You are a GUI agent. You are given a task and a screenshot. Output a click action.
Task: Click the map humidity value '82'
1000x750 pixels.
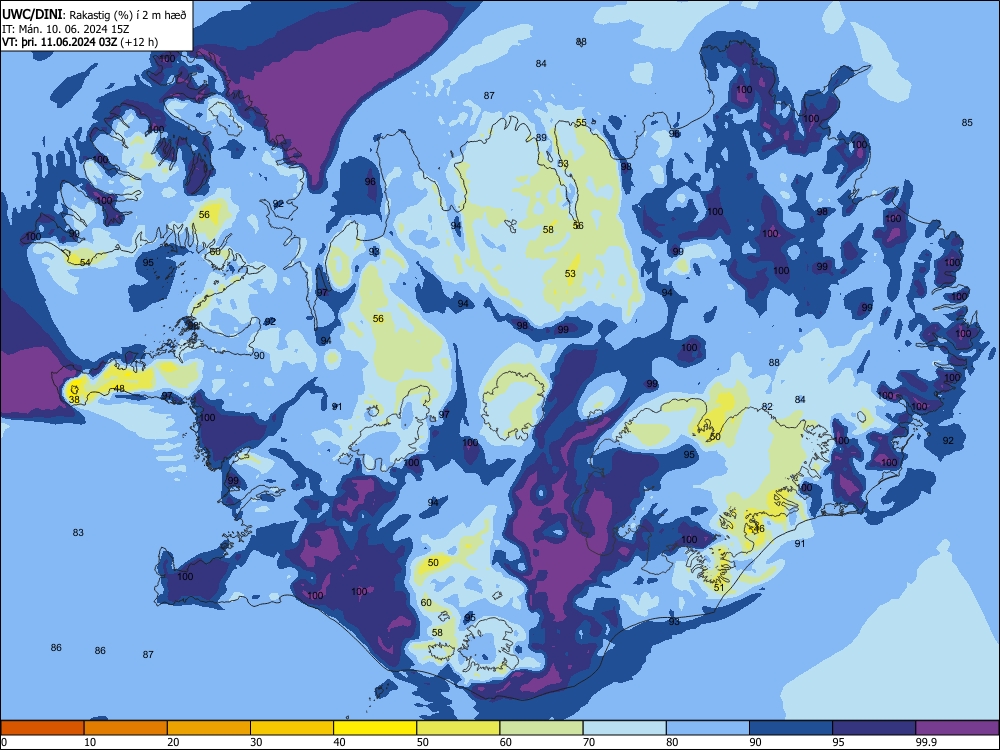(x=767, y=407)
